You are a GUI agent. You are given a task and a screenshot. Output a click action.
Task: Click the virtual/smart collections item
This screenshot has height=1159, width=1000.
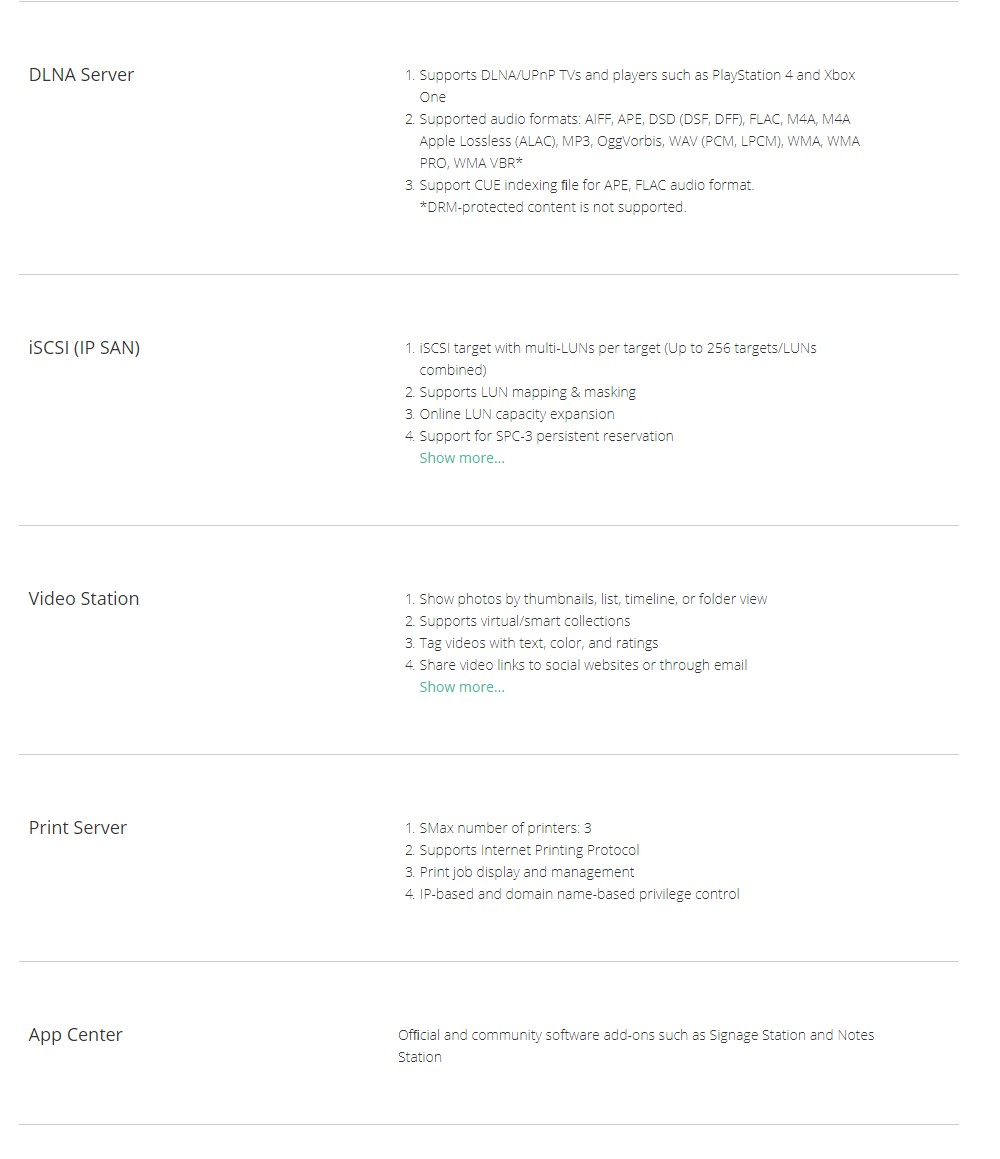(x=524, y=621)
